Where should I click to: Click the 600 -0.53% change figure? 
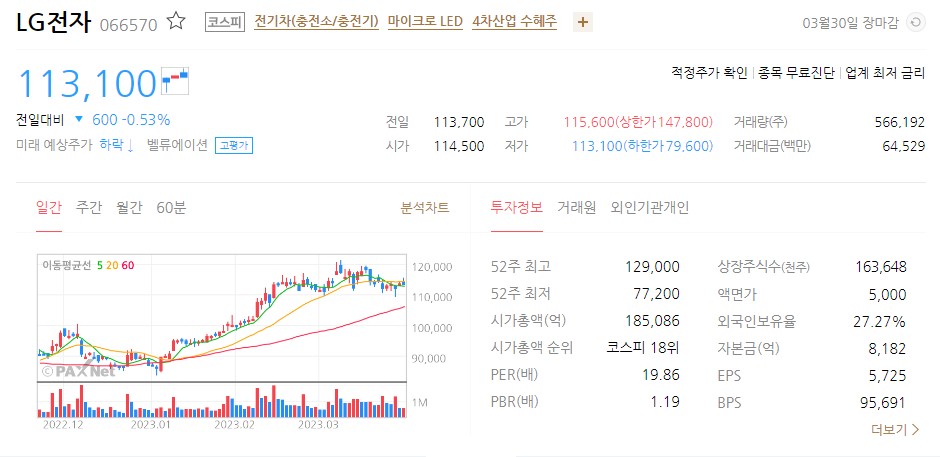[x=131, y=119]
